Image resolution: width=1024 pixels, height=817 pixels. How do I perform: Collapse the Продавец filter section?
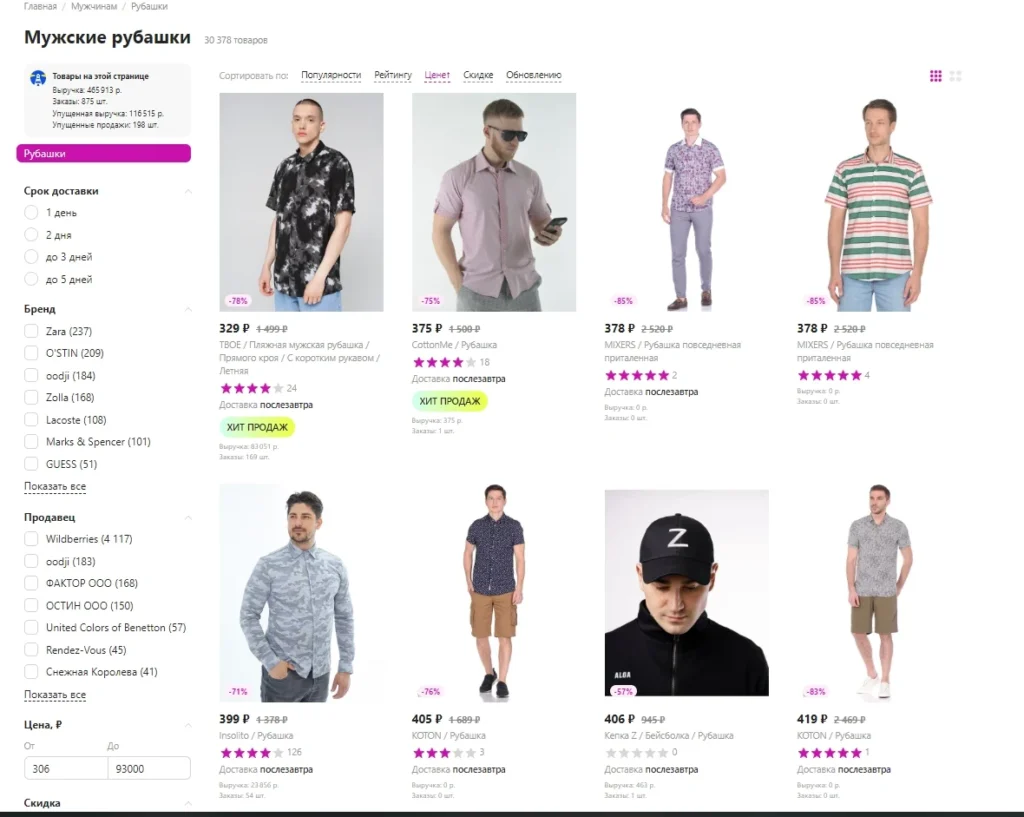pos(188,517)
